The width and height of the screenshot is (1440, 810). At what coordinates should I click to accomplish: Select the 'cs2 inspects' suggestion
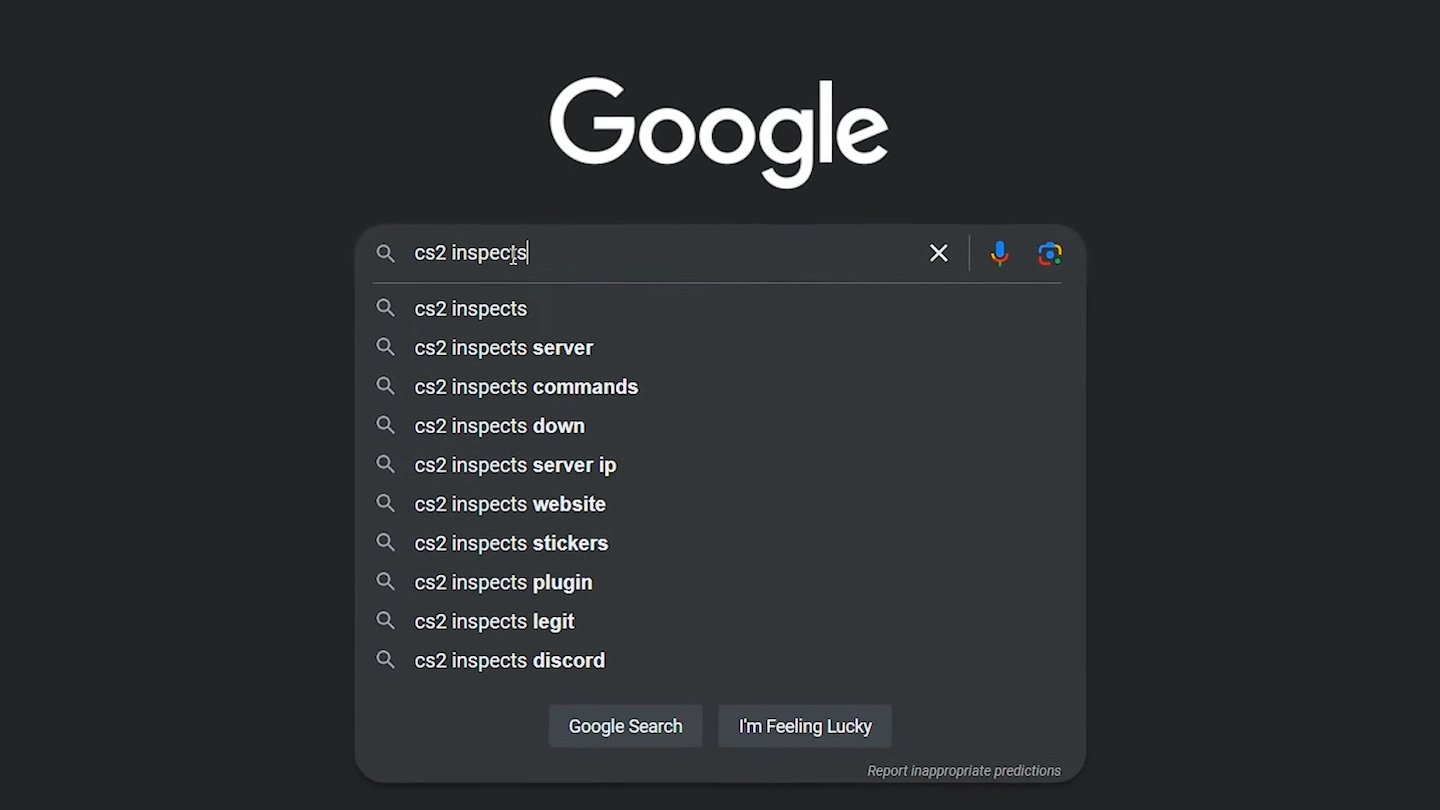click(720, 309)
